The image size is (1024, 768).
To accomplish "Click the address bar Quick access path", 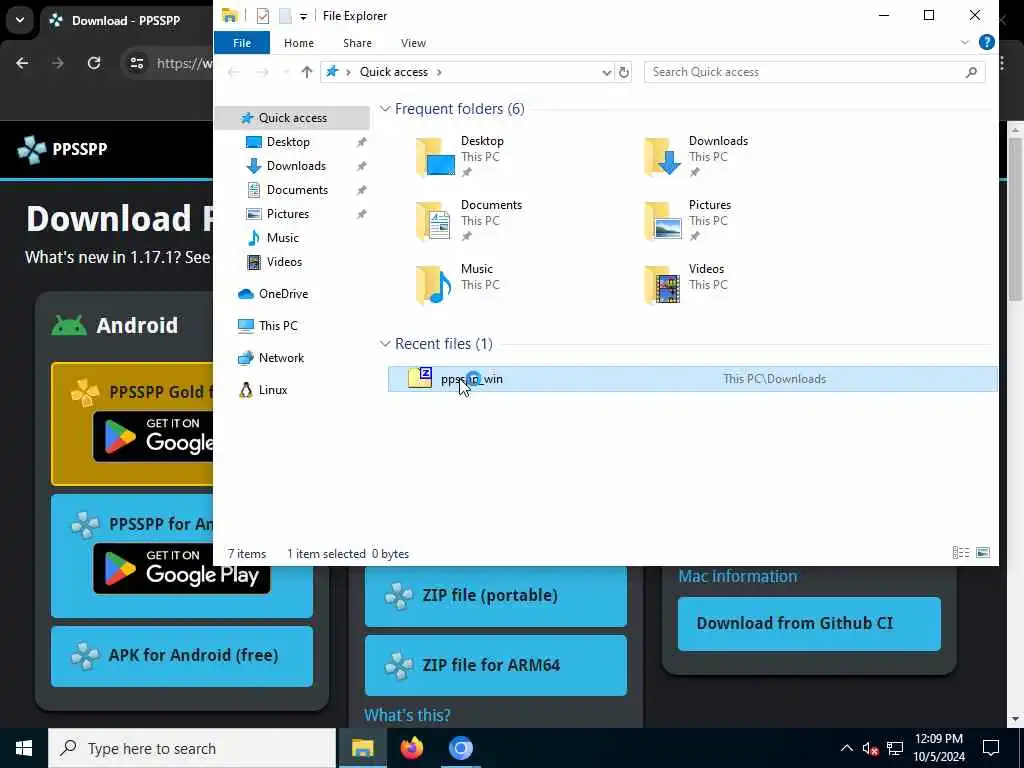I will [394, 72].
